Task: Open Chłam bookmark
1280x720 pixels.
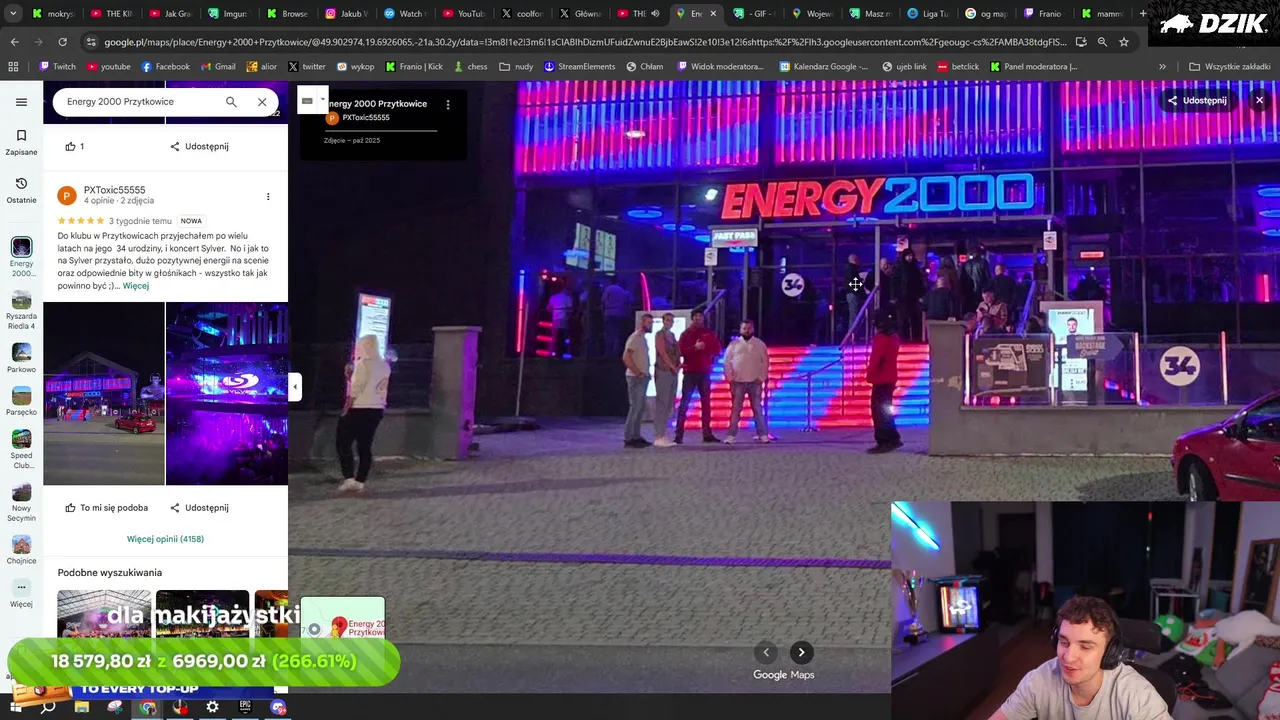Action: coord(645,67)
